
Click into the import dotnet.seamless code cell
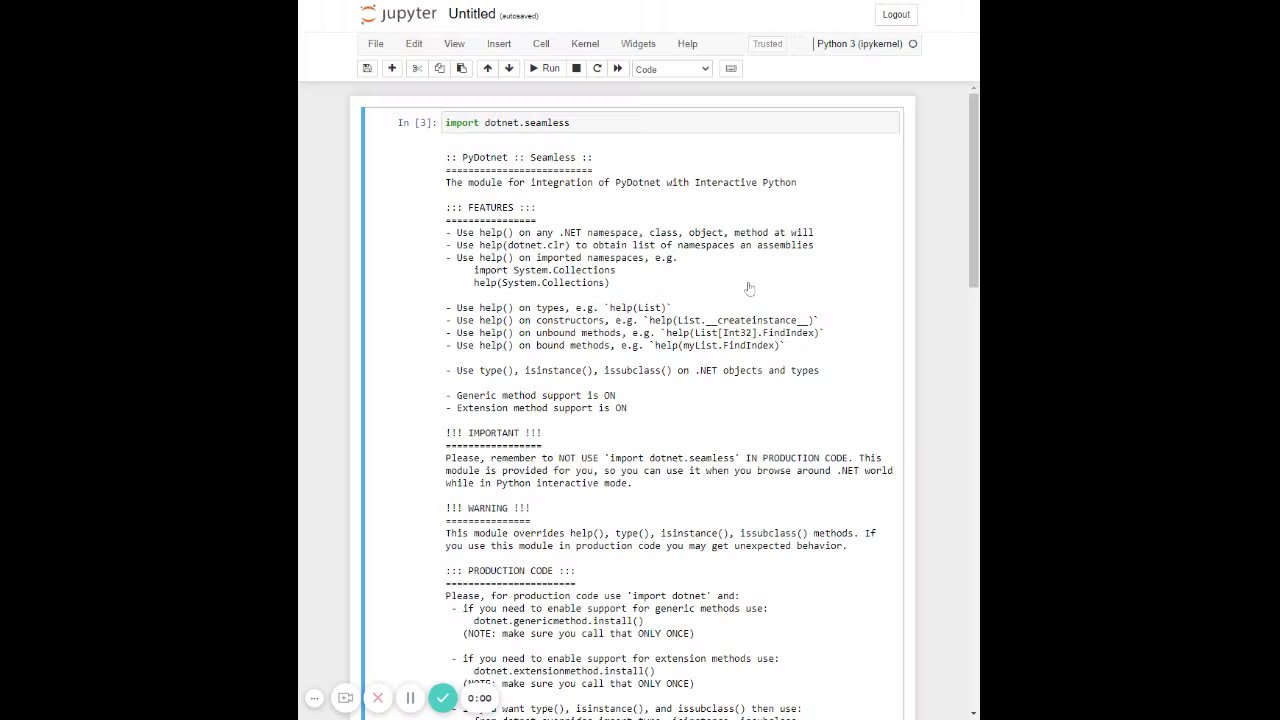pyautogui.click(x=670, y=123)
